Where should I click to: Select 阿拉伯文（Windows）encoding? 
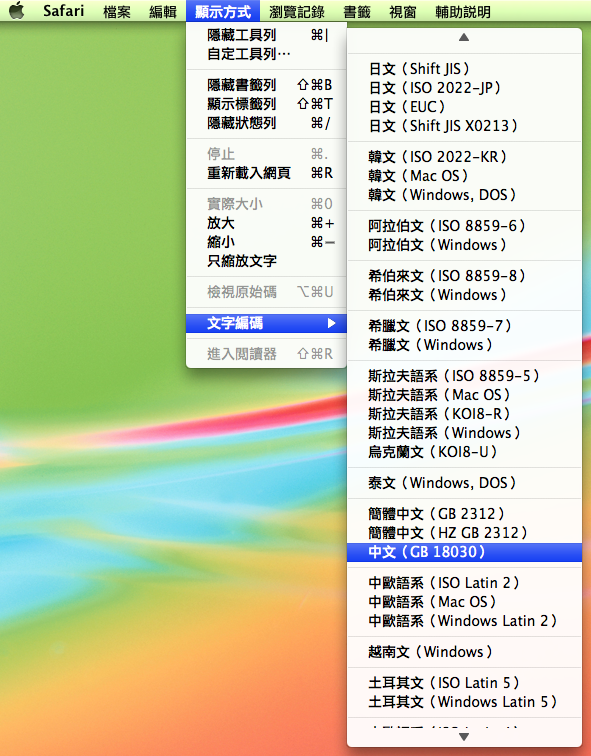point(464,244)
